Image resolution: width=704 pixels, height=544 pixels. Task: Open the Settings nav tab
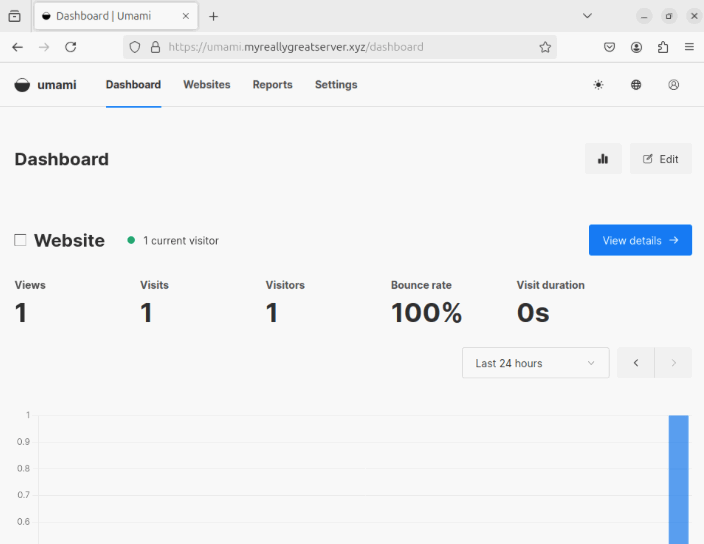[x=336, y=85]
